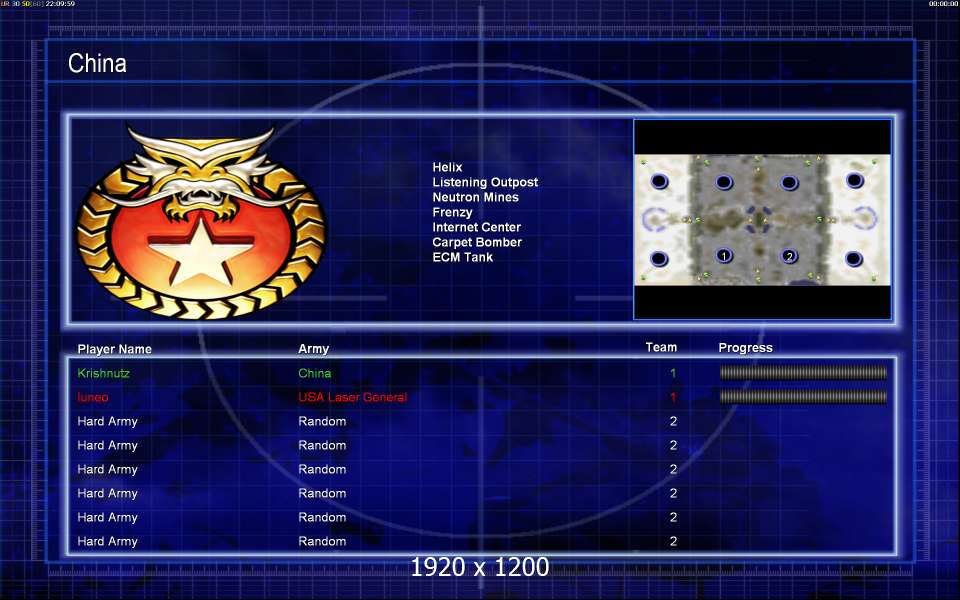This screenshot has height=600, width=960.
Task: Click the "Team" column header
Action: pos(661,347)
